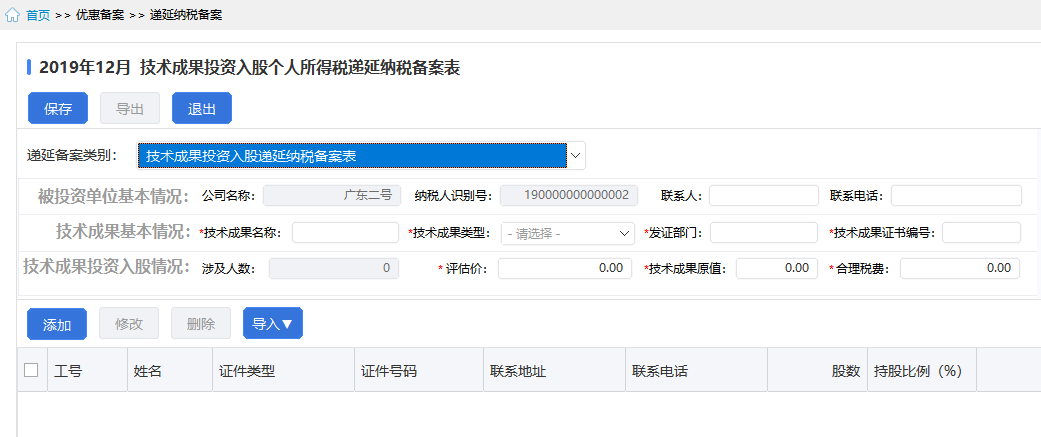Screen dimensions: 1041x437
Task: Click the 姓名 column header
Action: [x=148, y=371]
